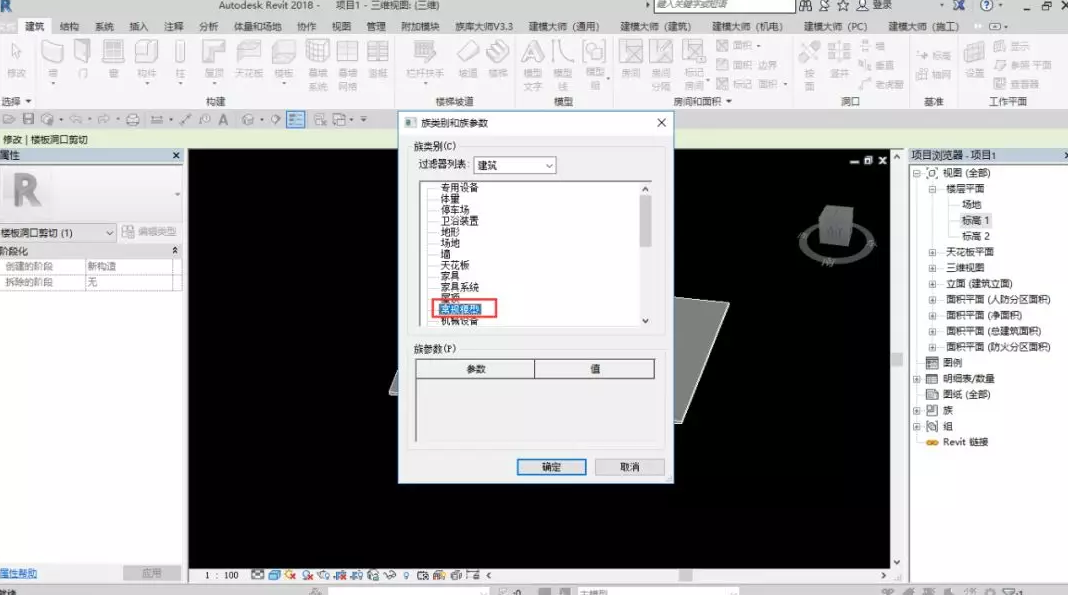Open the 插入 ribbon tab
Viewport: 1068px width, 595px height.
coord(139,27)
